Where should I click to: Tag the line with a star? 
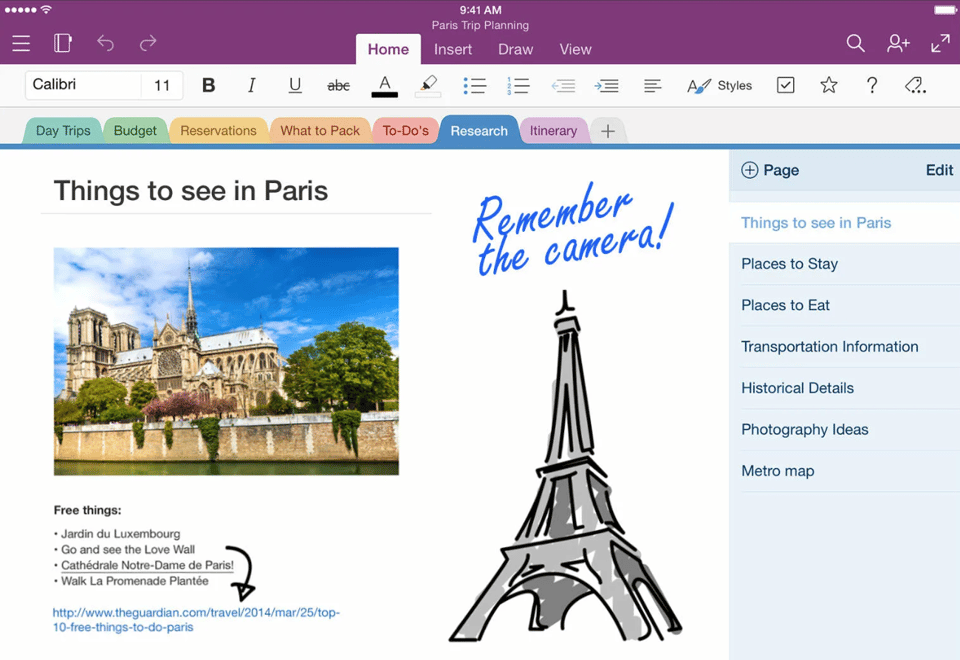pyautogui.click(x=828, y=85)
